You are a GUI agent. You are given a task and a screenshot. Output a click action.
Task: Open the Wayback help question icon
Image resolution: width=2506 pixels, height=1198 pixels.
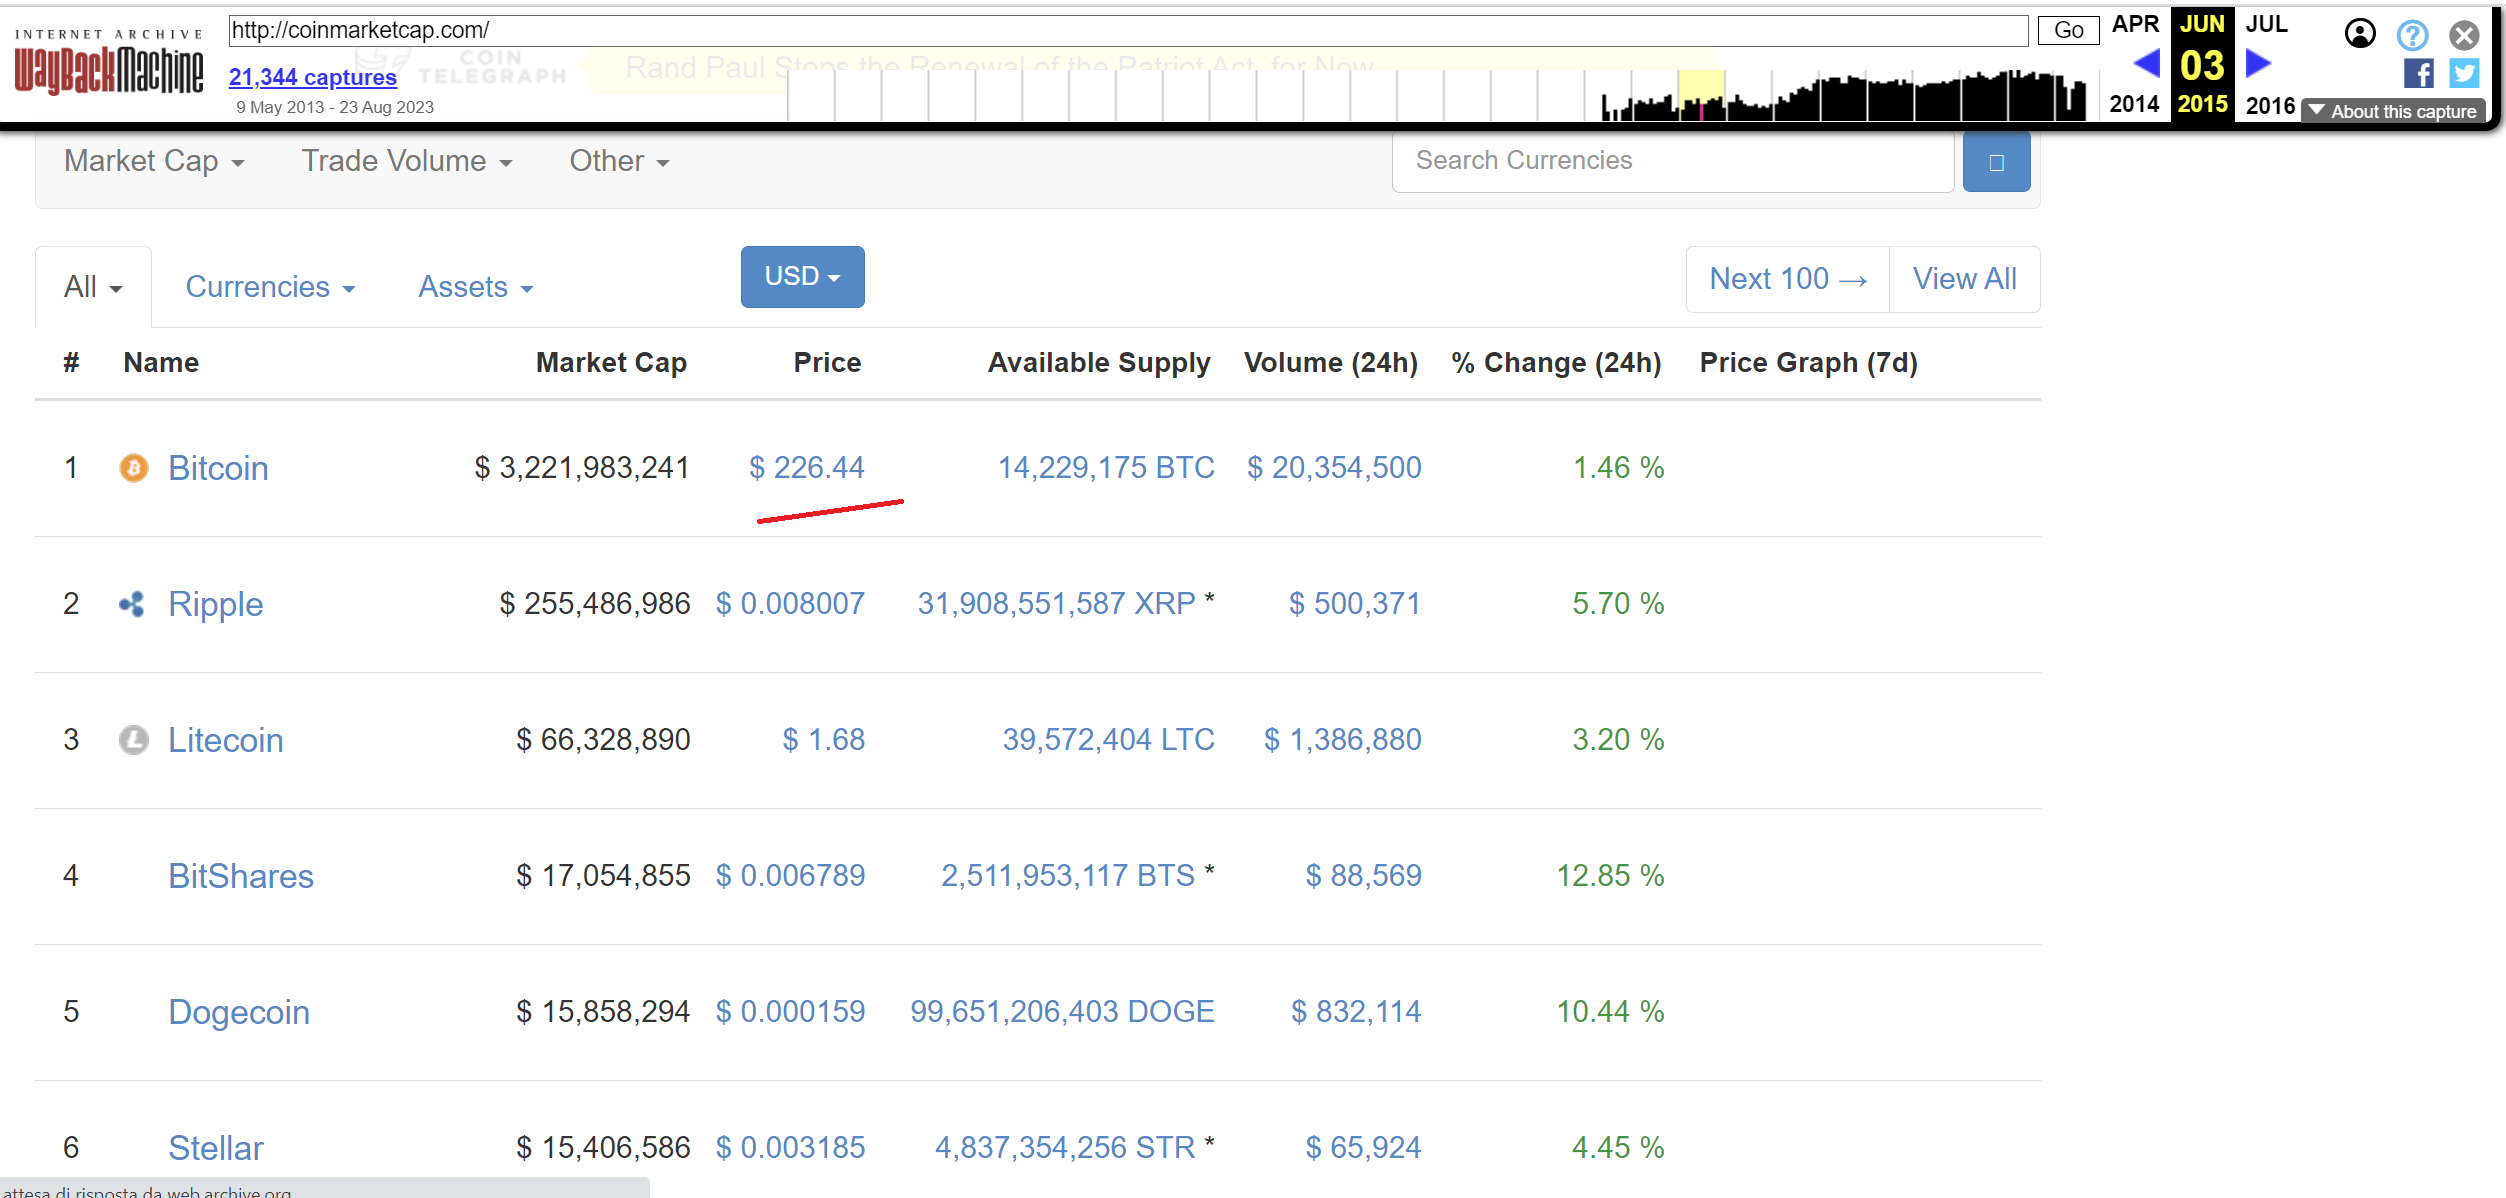(2412, 35)
